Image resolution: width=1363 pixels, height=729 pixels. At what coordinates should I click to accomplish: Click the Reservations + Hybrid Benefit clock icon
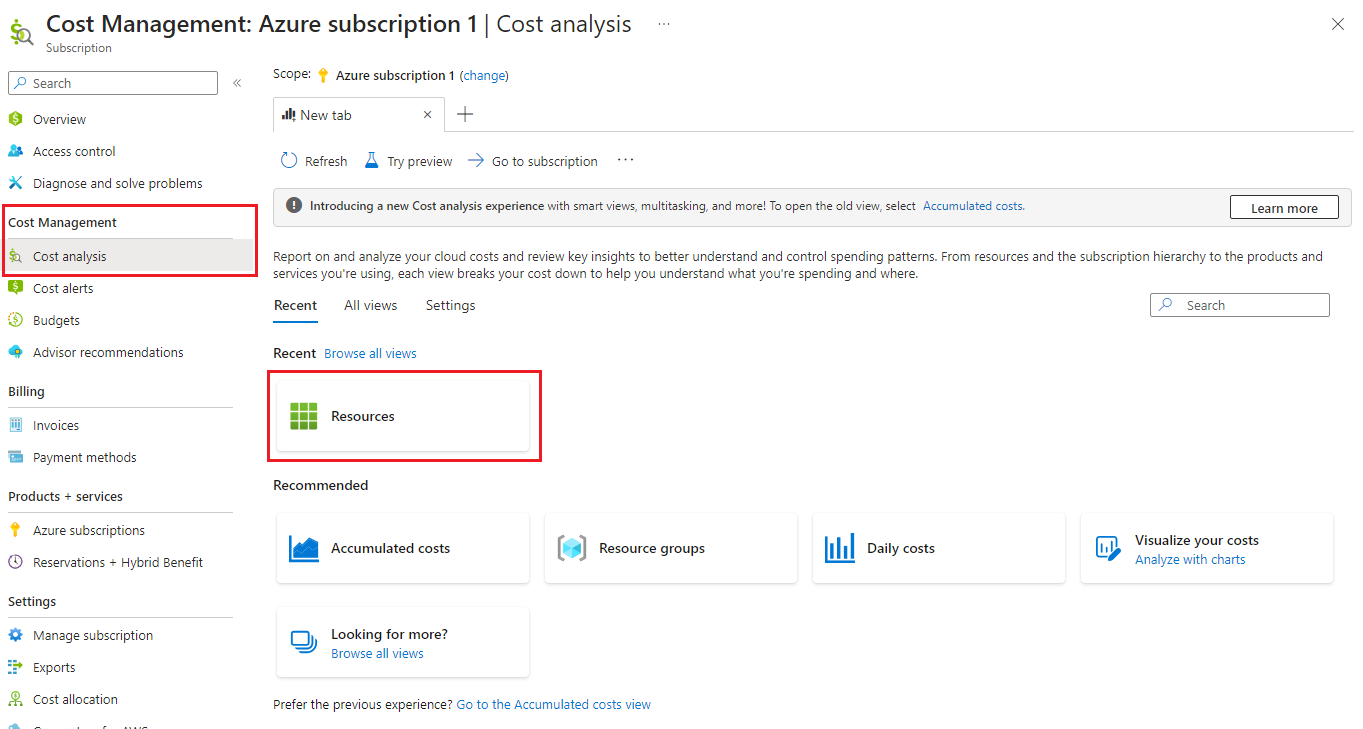pos(15,562)
